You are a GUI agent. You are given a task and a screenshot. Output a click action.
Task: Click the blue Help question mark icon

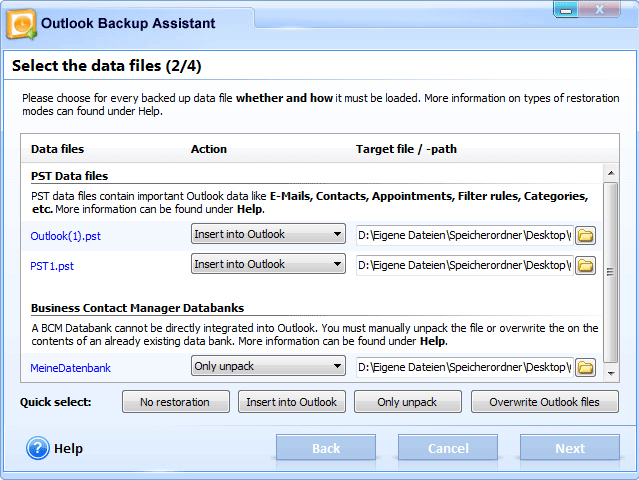point(38,448)
